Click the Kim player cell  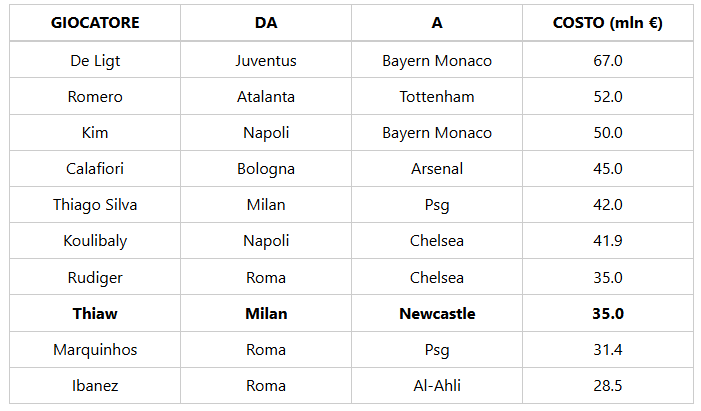point(95,133)
